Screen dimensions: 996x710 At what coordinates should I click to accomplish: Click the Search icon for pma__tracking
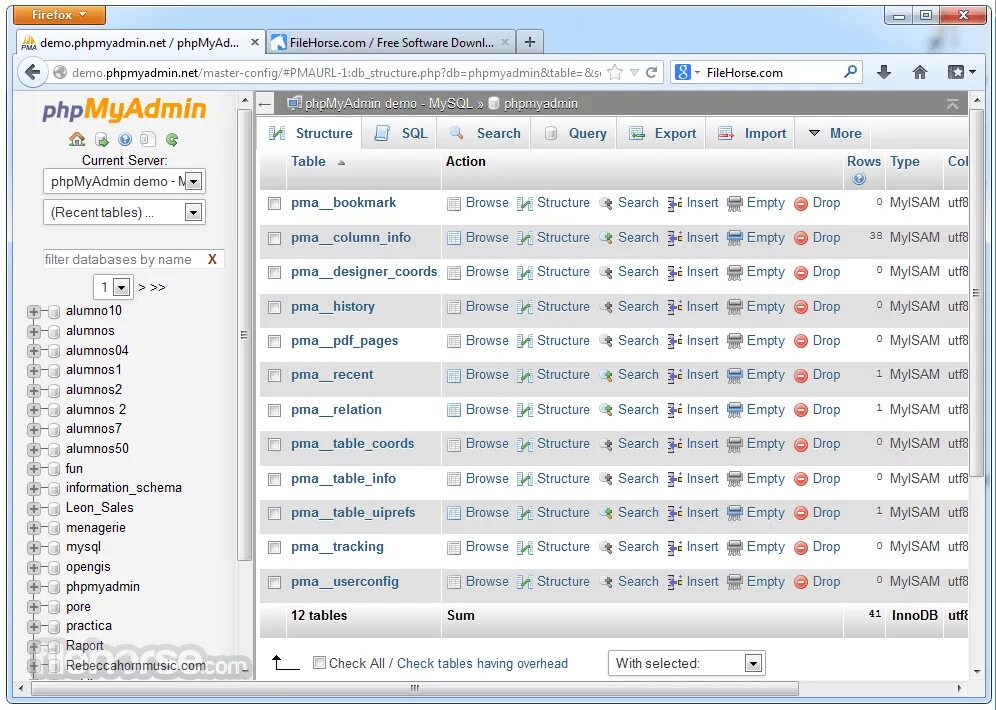606,547
